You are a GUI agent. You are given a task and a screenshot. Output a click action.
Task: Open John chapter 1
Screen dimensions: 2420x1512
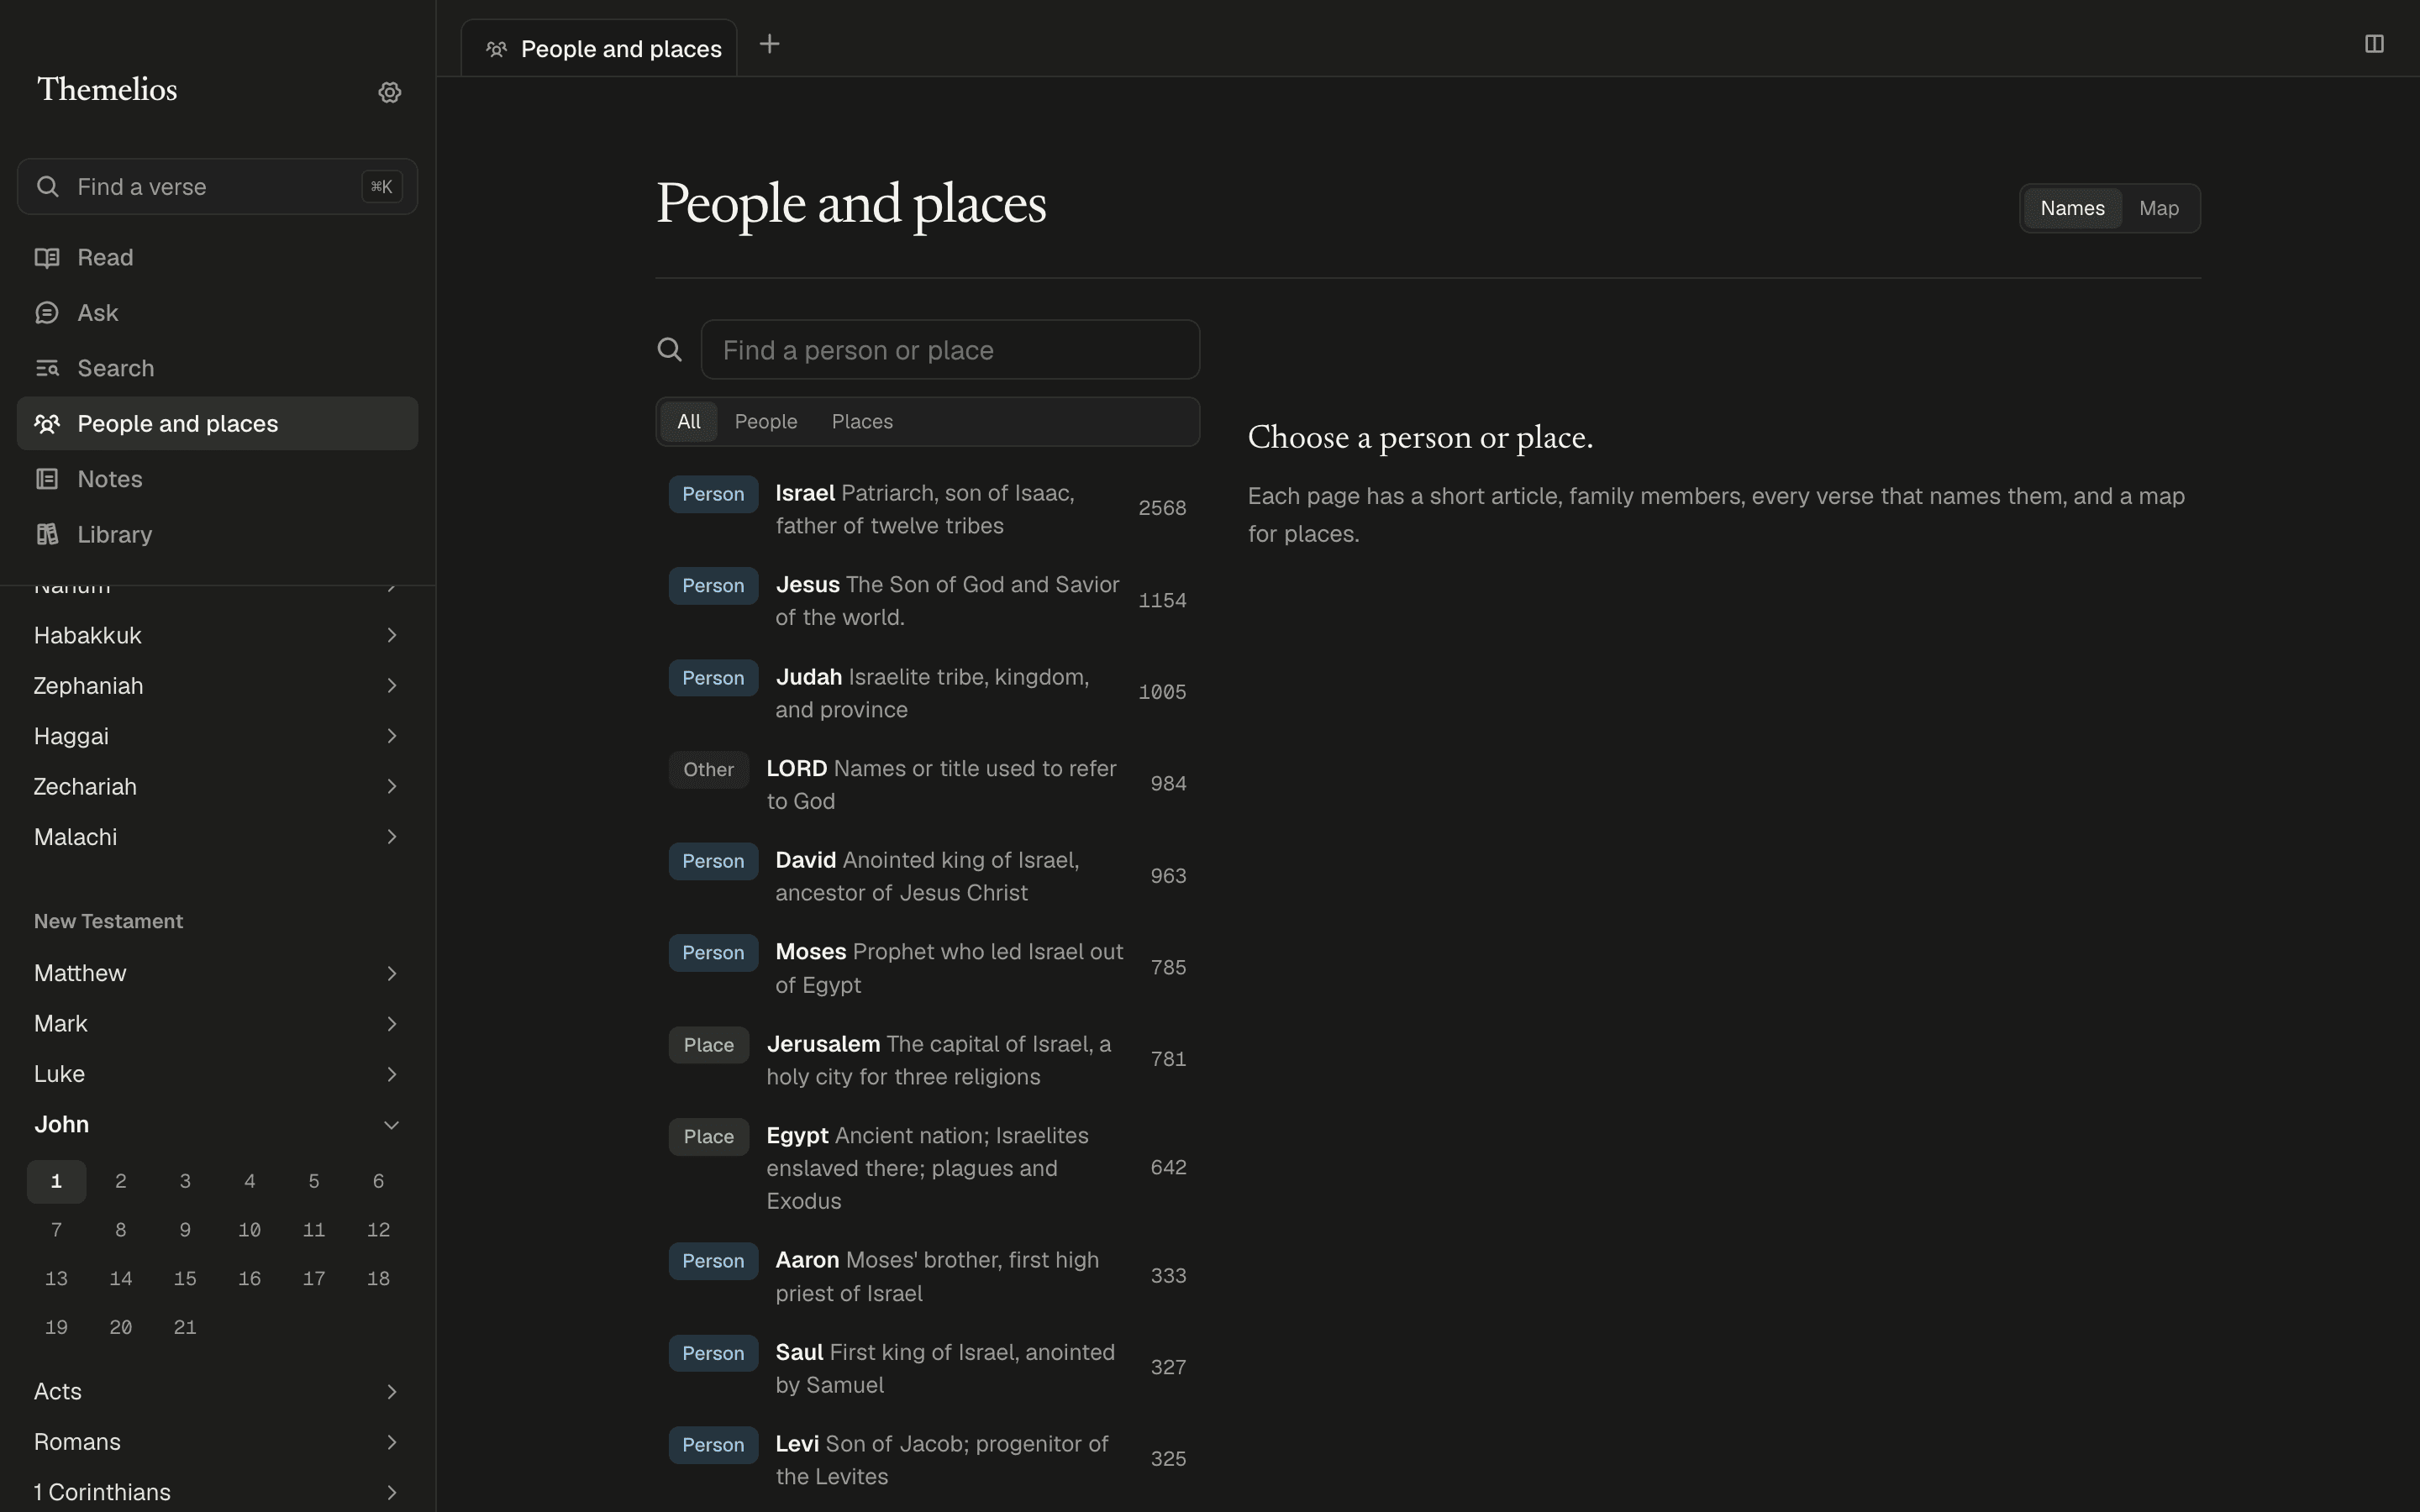(56, 1181)
